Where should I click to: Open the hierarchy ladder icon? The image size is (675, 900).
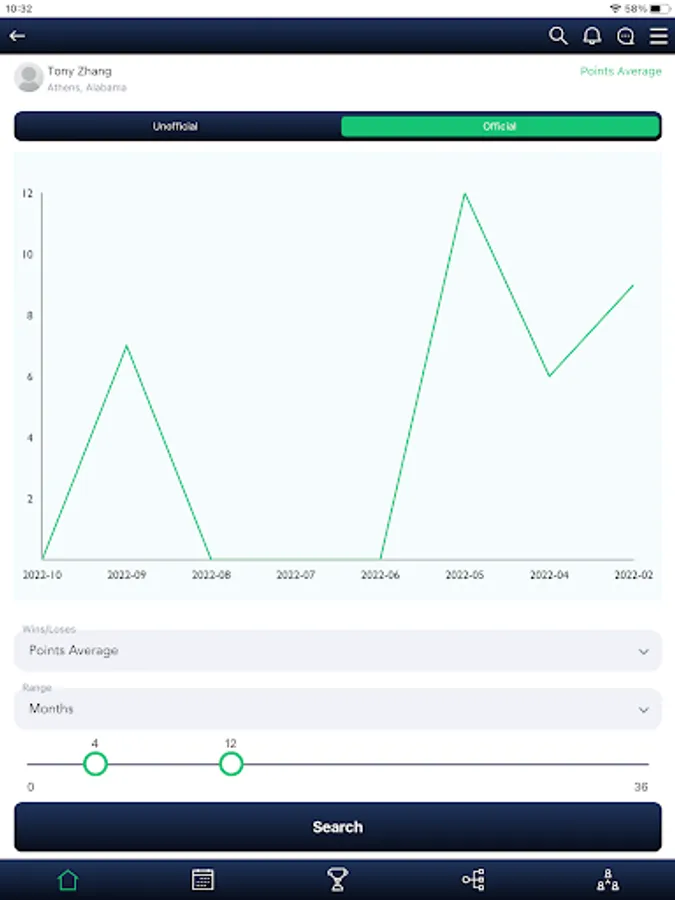[608, 880]
